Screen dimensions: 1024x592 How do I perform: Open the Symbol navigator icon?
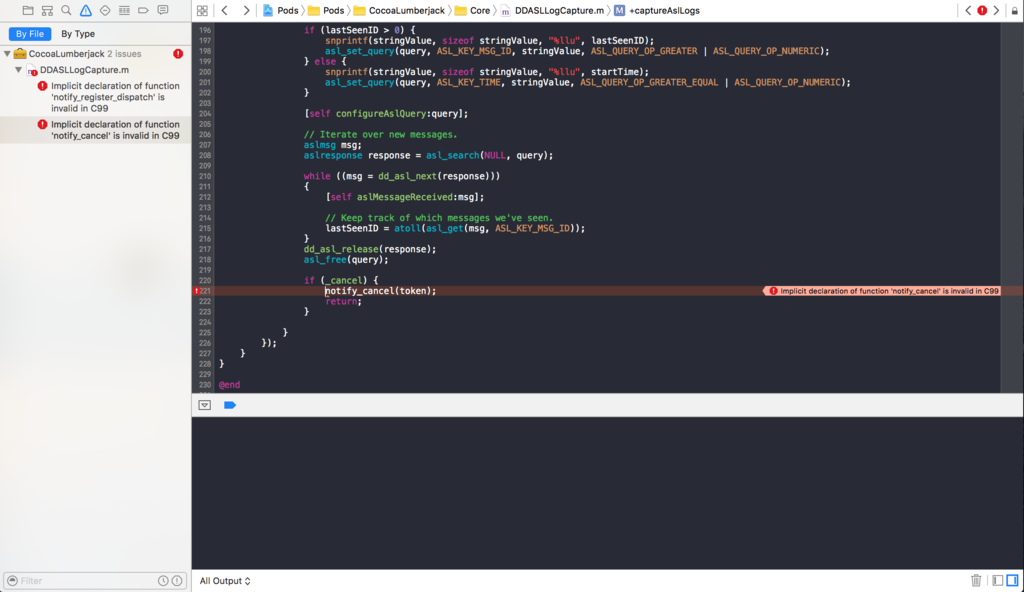tap(47, 10)
